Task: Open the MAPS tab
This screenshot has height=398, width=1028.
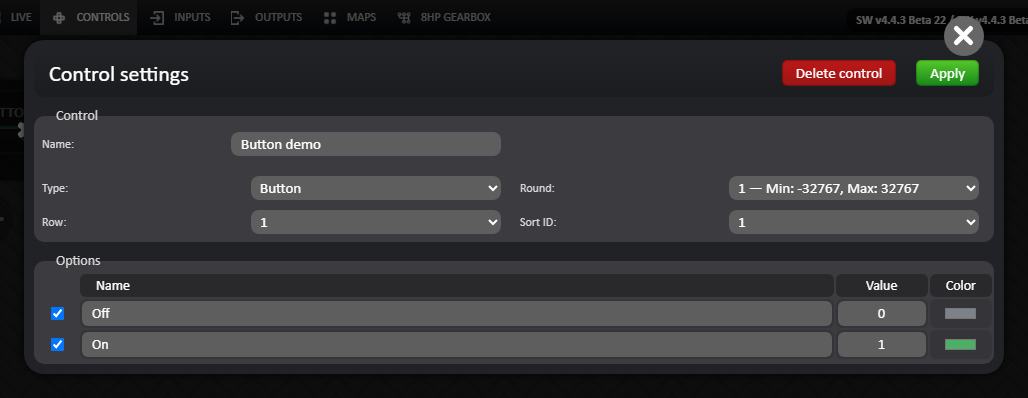Action: [x=350, y=17]
